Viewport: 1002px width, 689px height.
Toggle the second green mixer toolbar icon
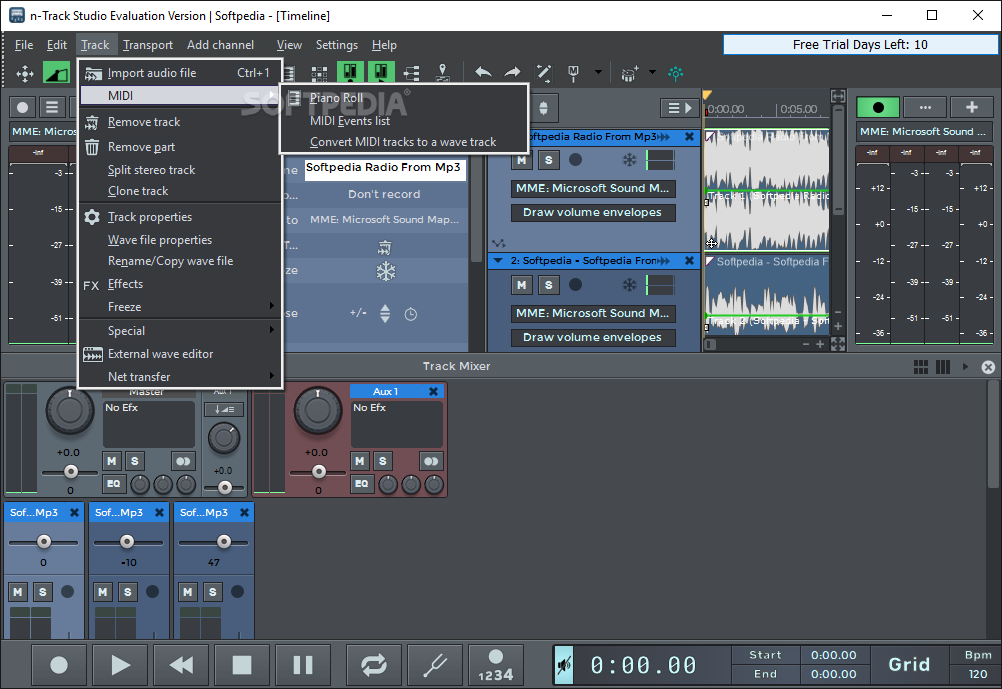381,73
